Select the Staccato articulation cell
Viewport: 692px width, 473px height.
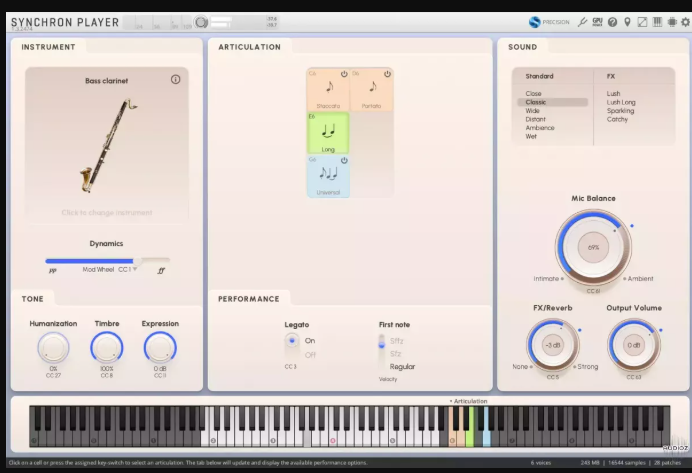(x=328, y=90)
